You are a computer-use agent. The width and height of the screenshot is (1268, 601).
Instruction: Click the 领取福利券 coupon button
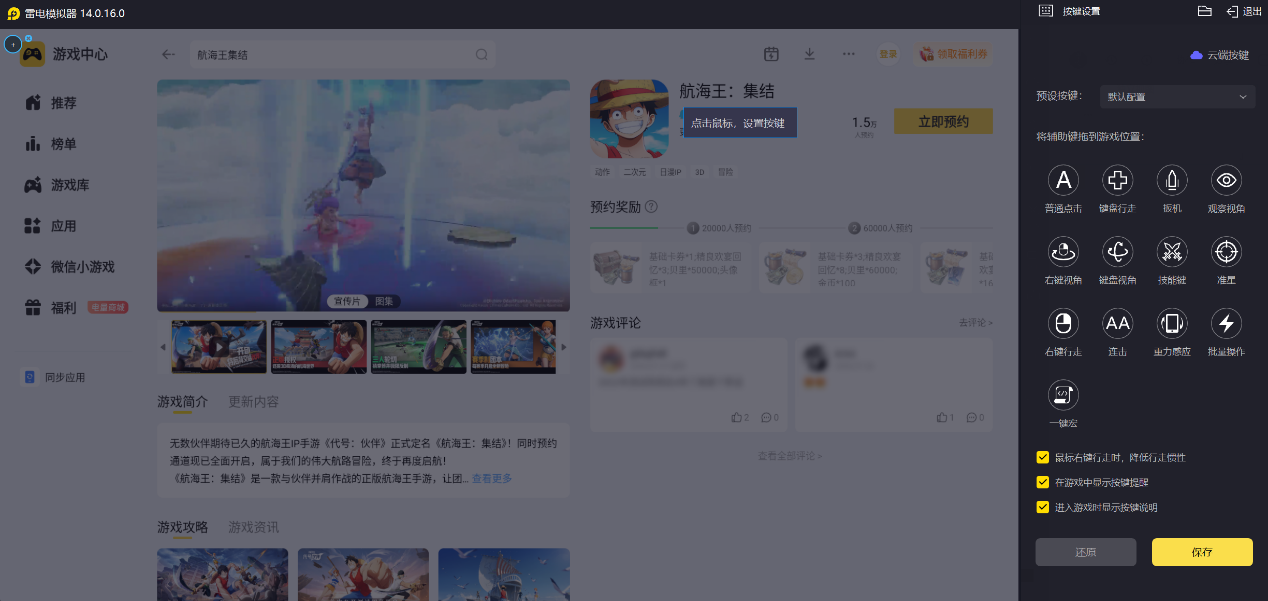tap(954, 54)
